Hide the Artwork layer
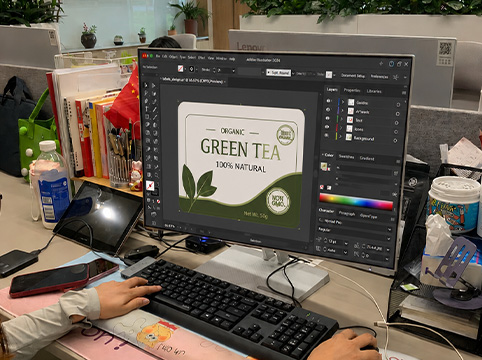482x360 pixels. [x=328, y=109]
